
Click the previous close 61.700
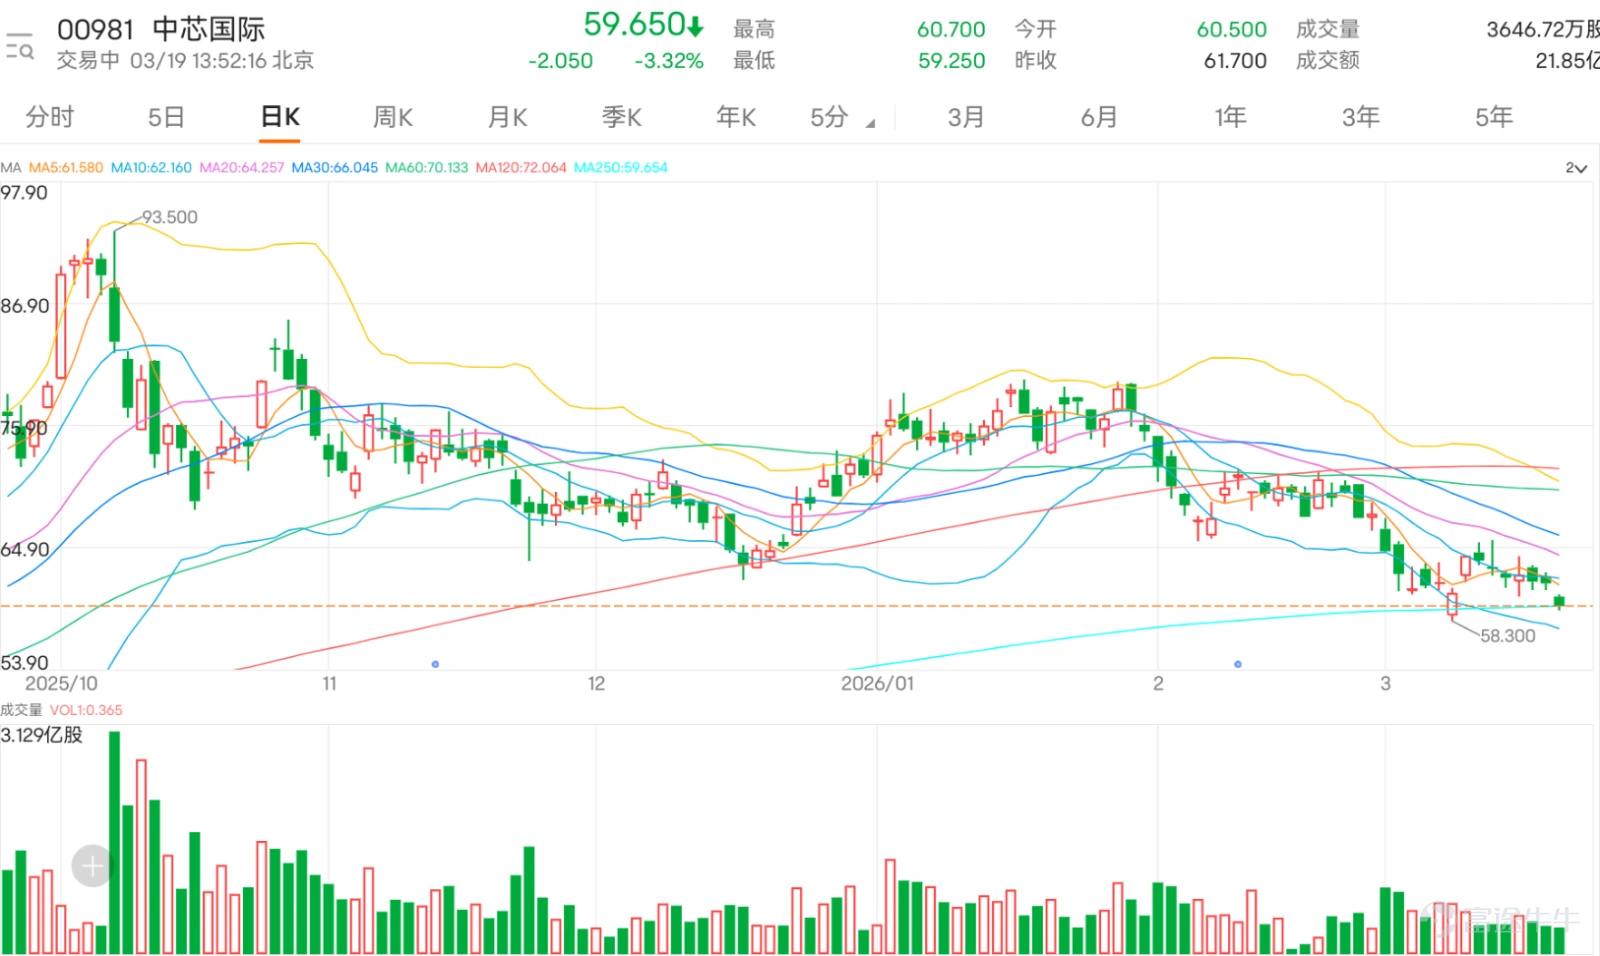(1235, 61)
